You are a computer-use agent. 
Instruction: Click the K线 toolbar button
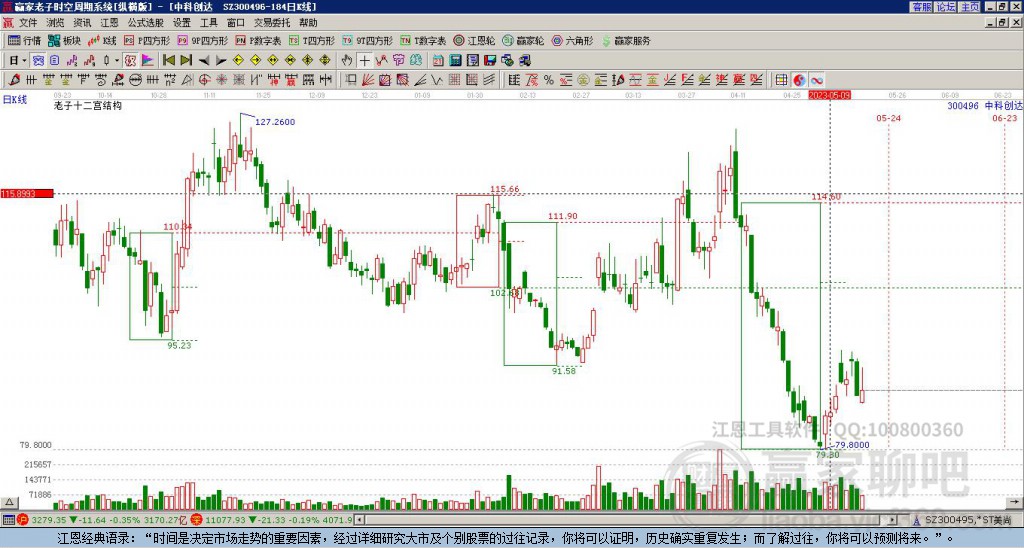pos(103,40)
